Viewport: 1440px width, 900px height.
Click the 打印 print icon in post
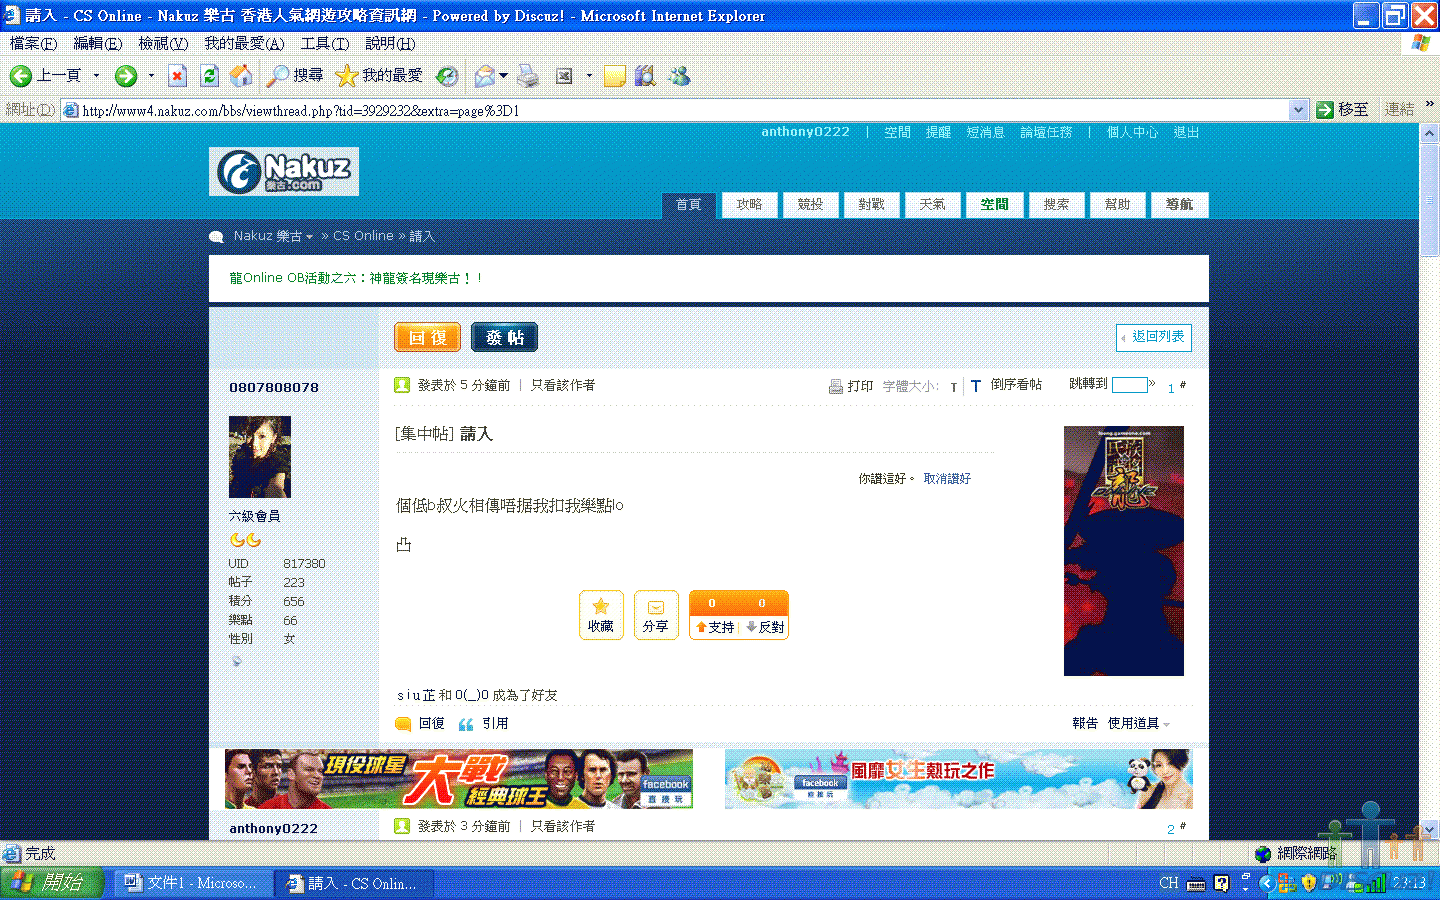851,386
